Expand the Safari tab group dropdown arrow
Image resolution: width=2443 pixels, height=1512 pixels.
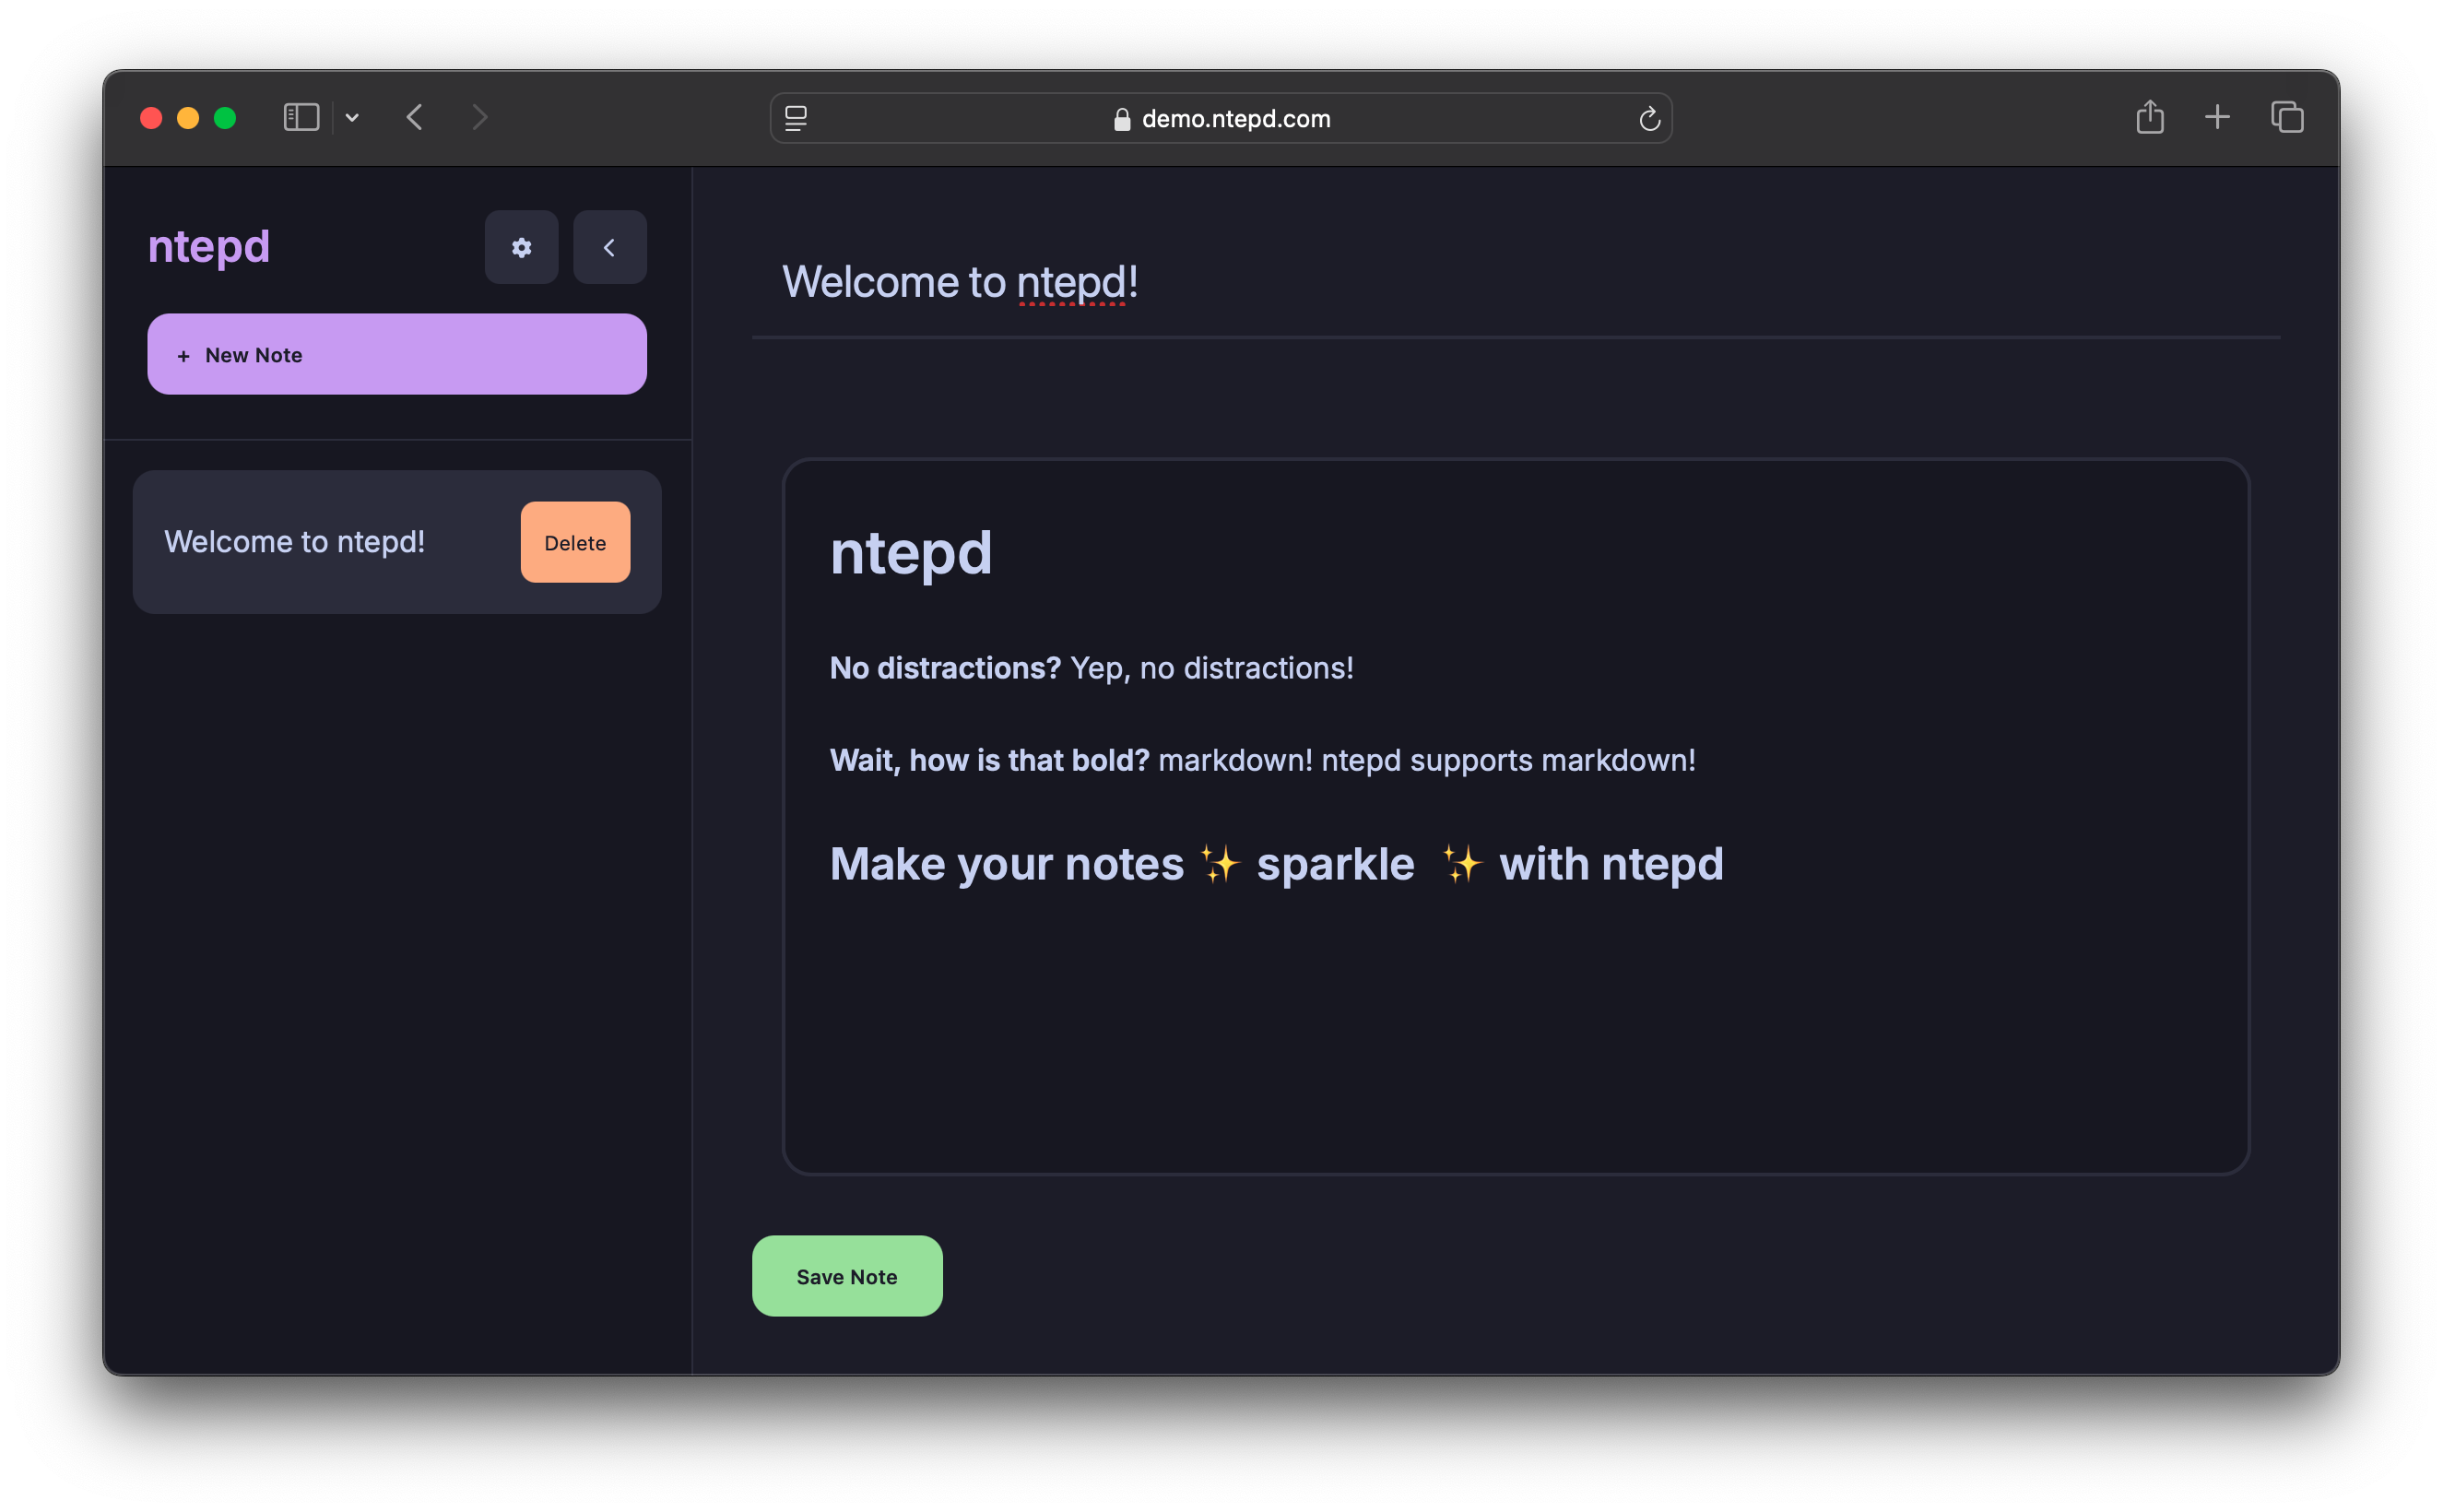[x=352, y=118]
